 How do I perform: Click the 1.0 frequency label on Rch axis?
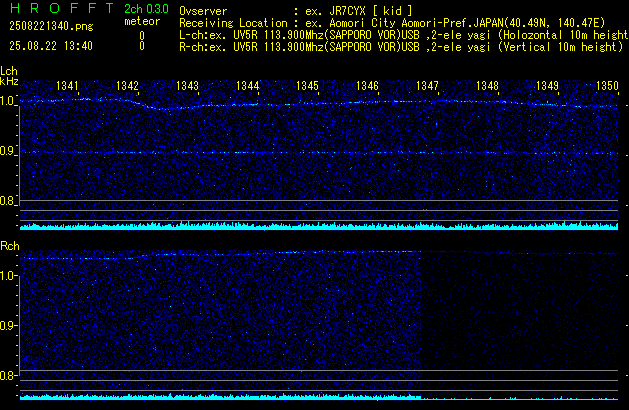(x=7, y=276)
